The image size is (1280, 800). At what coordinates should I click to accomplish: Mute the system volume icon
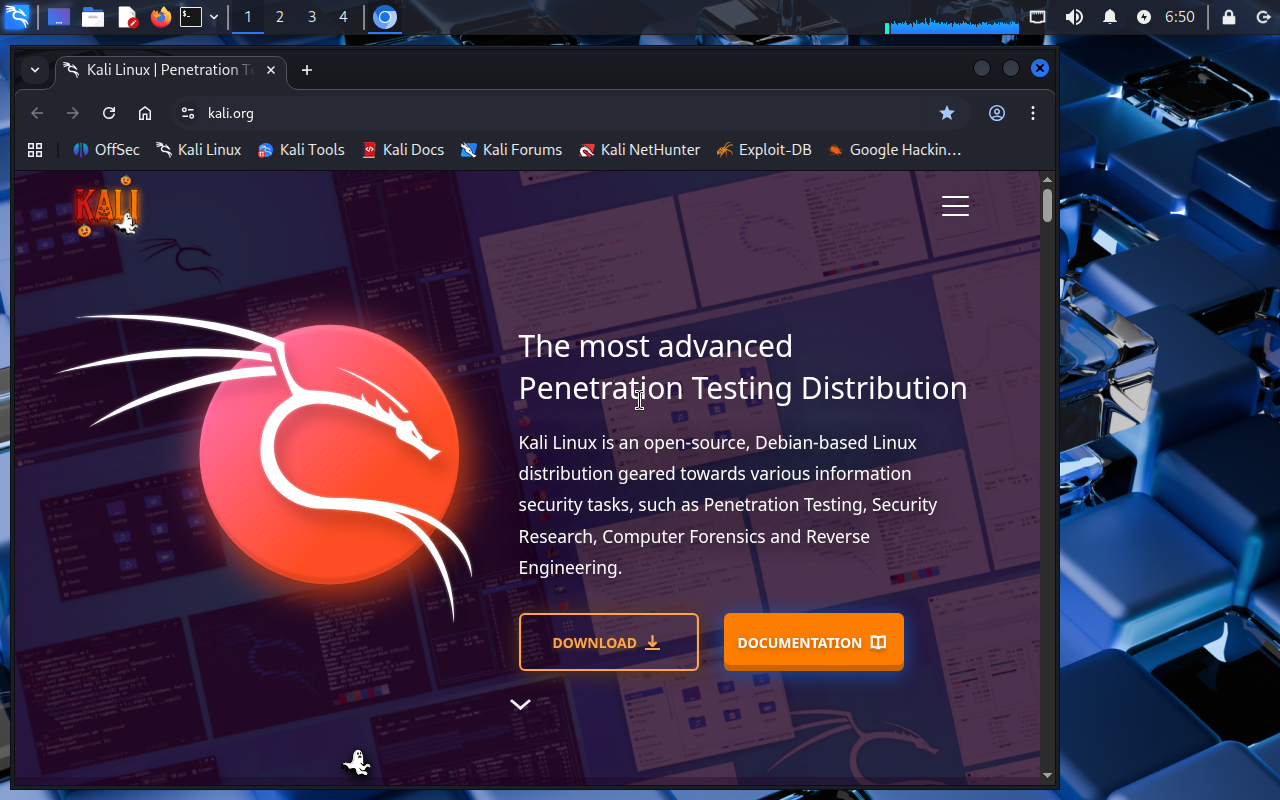[x=1074, y=17]
